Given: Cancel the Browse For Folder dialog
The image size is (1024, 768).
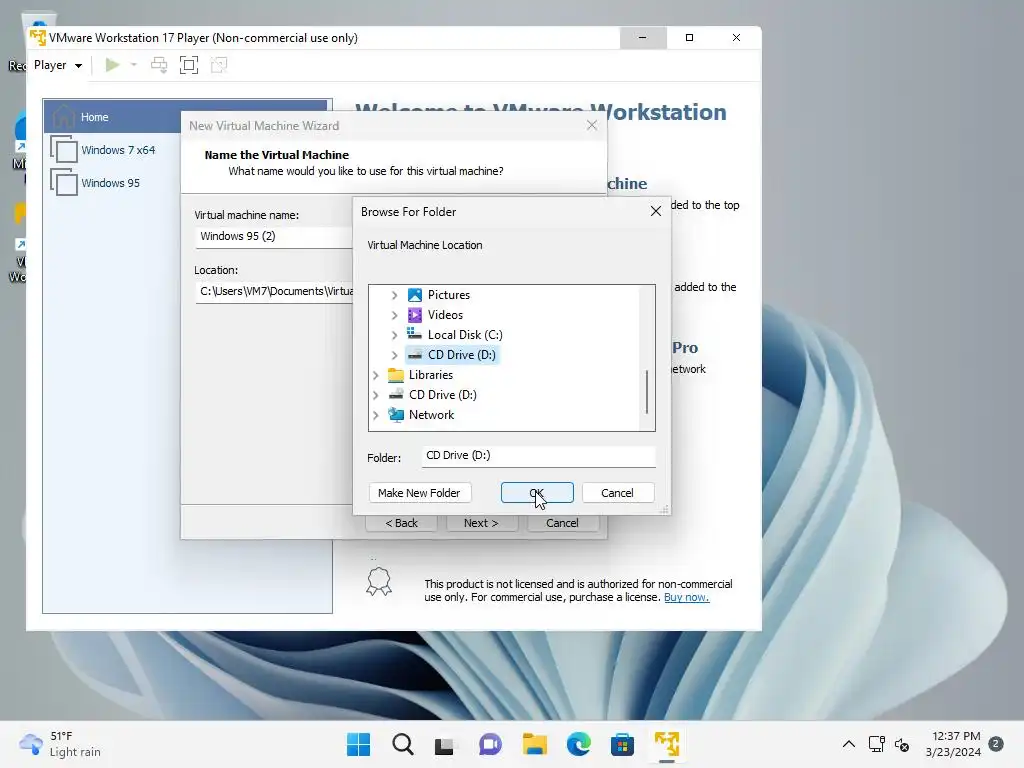Looking at the screenshot, I should 617,493.
